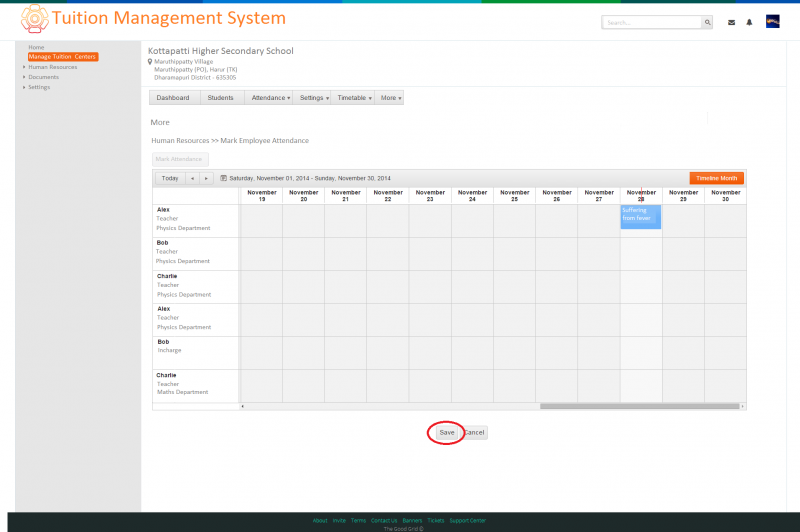
Task: Open the Timetable dropdown menu
Action: tap(353, 97)
